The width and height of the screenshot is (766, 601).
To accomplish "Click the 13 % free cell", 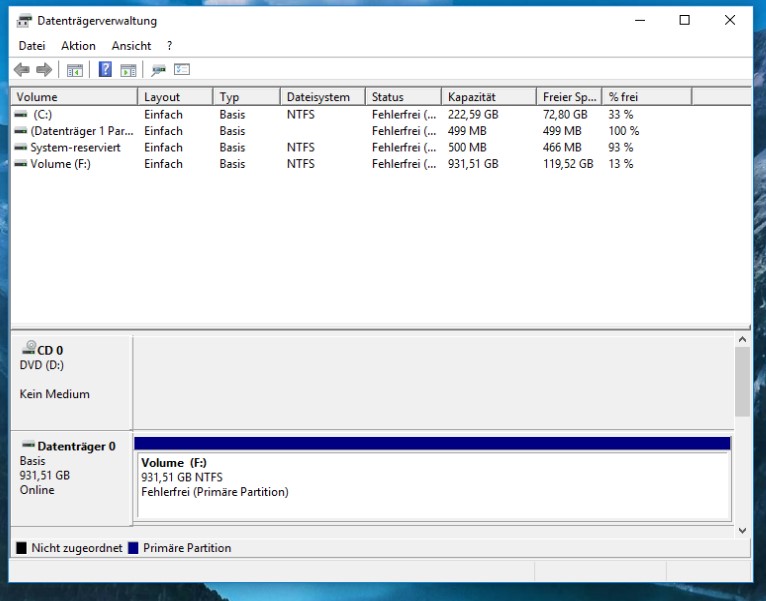I will pos(620,164).
